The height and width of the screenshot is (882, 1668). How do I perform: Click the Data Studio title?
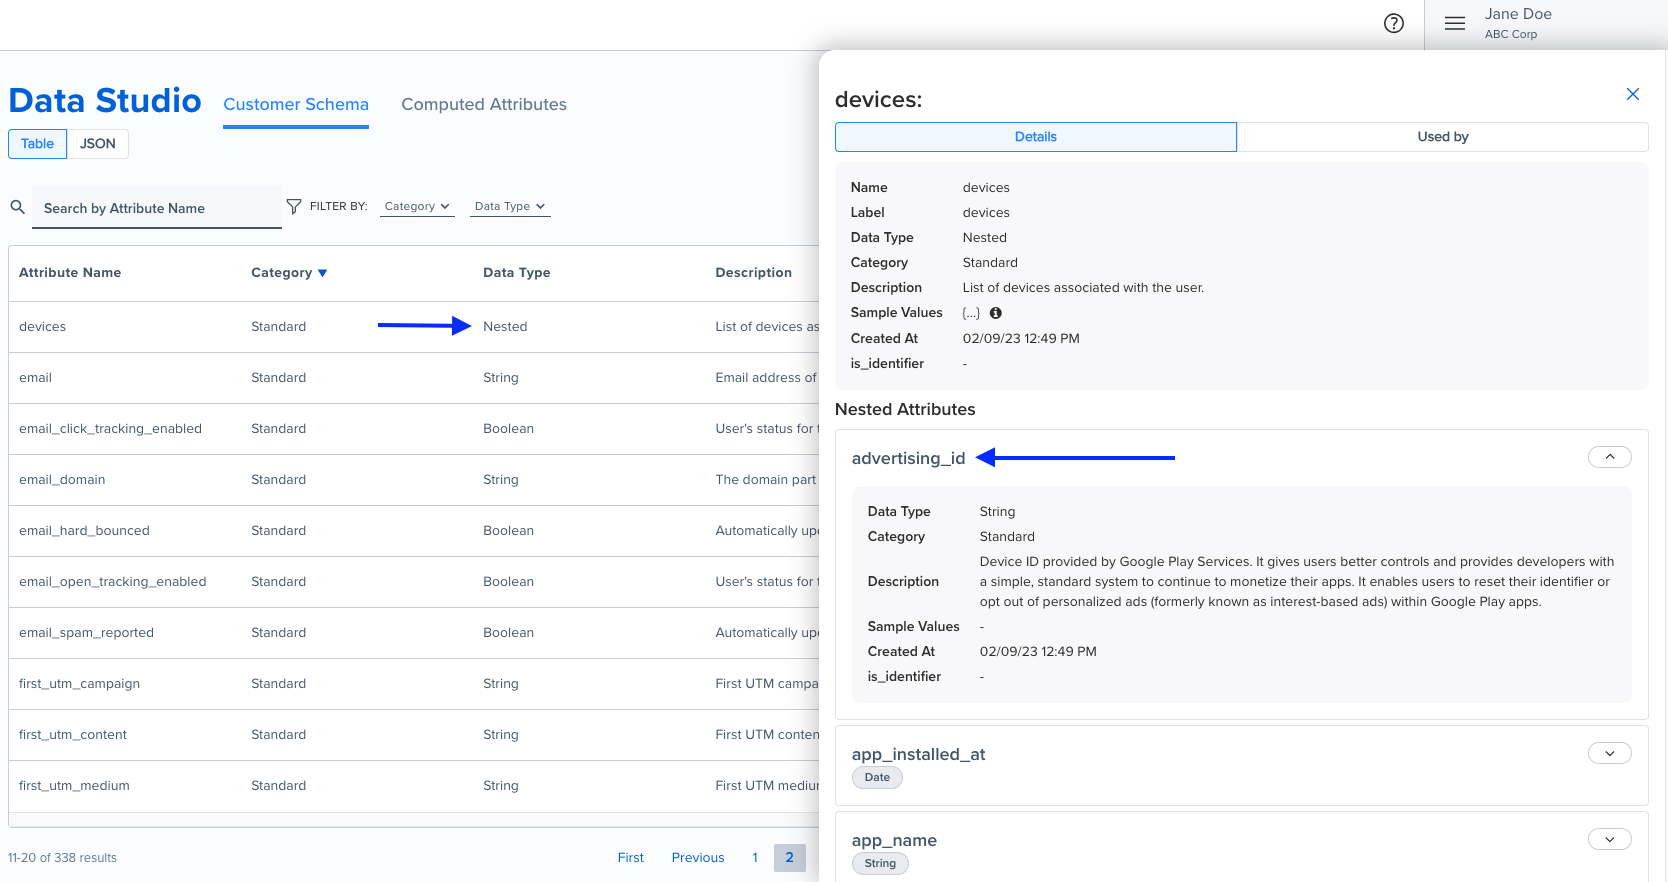(105, 100)
